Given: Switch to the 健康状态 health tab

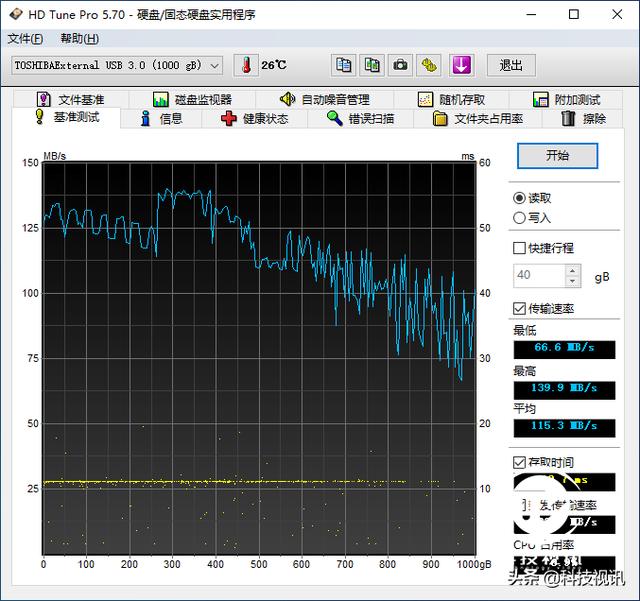Looking at the screenshot, I should click(254, 119).
